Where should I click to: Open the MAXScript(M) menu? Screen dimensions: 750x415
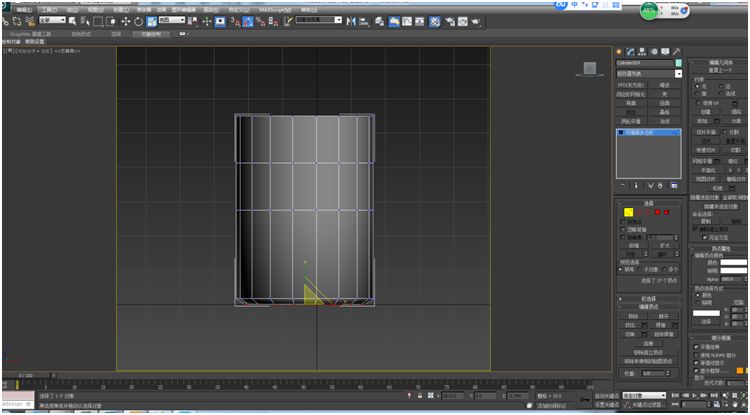[275, 9]
